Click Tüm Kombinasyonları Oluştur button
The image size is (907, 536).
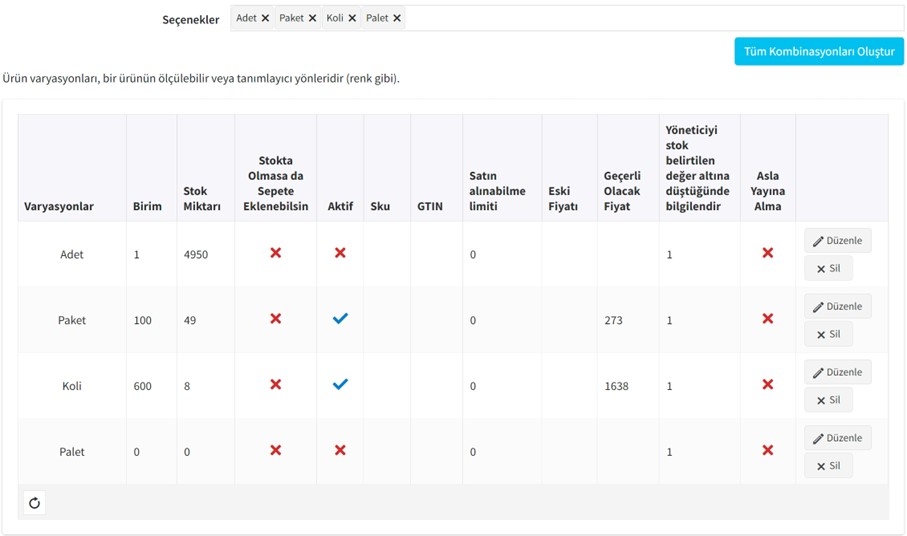tap(819, 51)
